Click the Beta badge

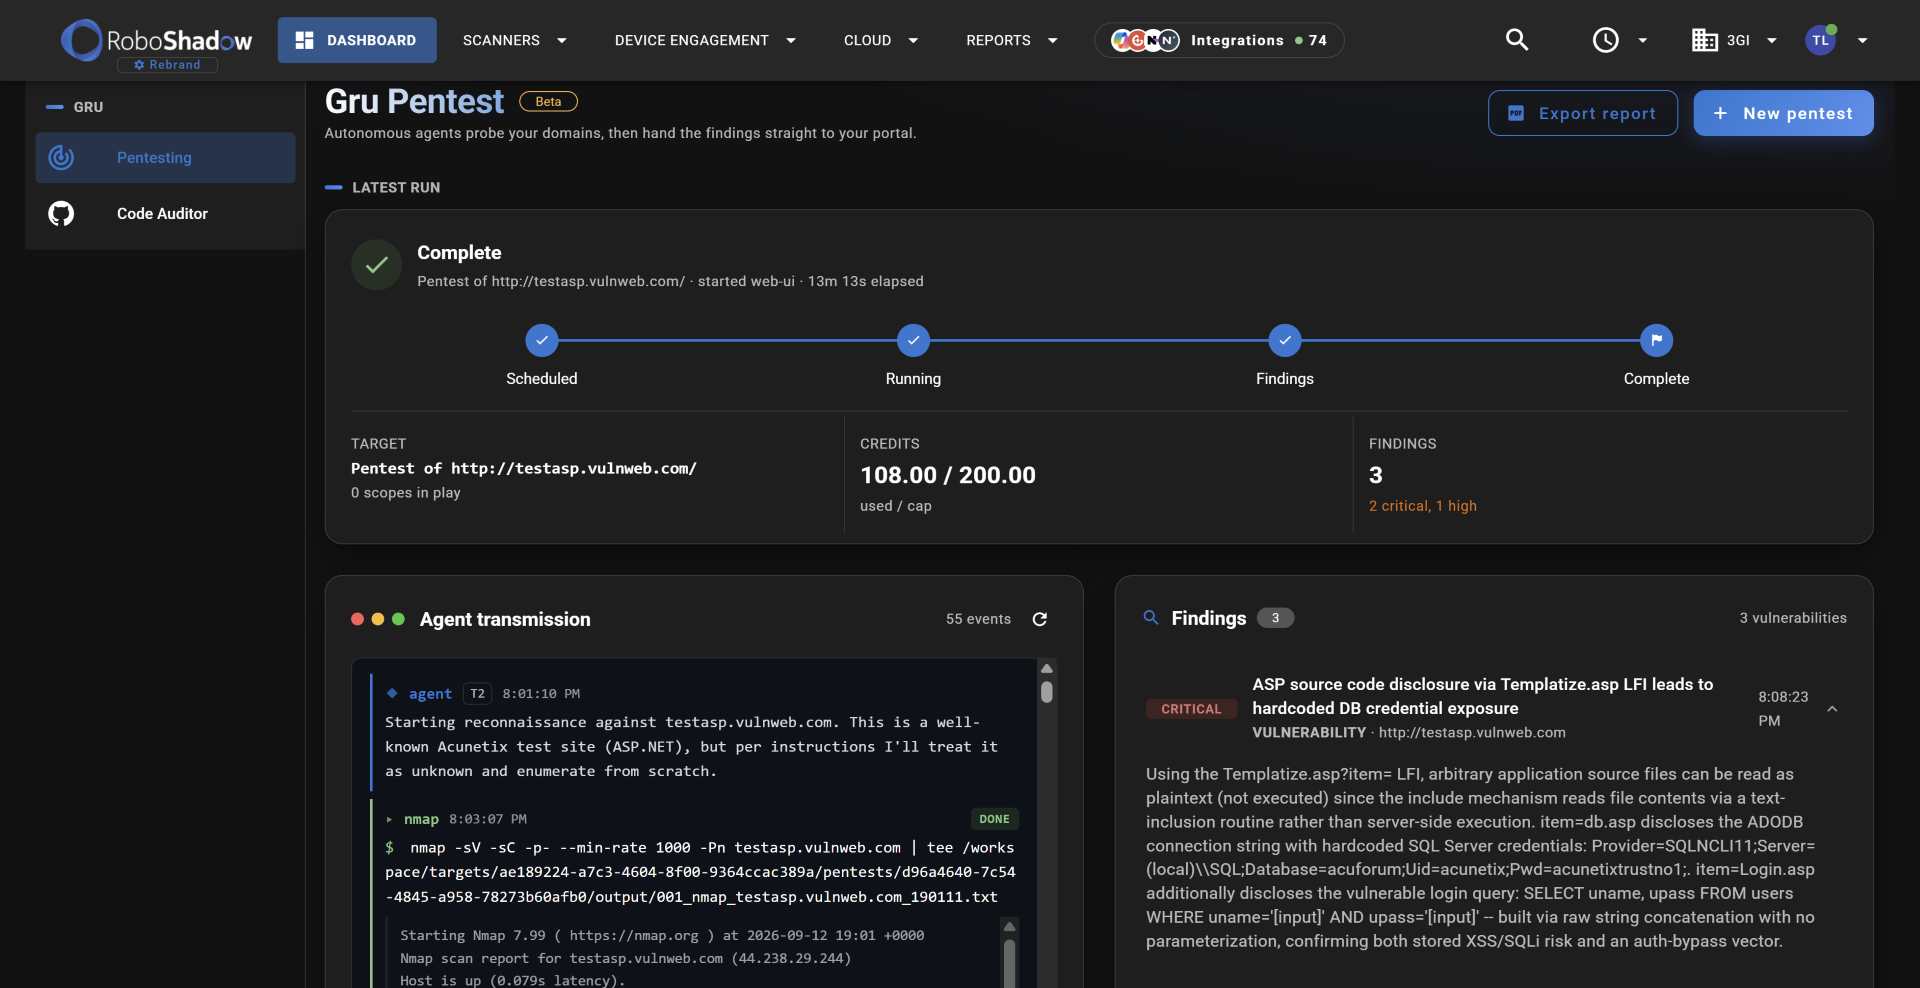[x=548, y=101]
